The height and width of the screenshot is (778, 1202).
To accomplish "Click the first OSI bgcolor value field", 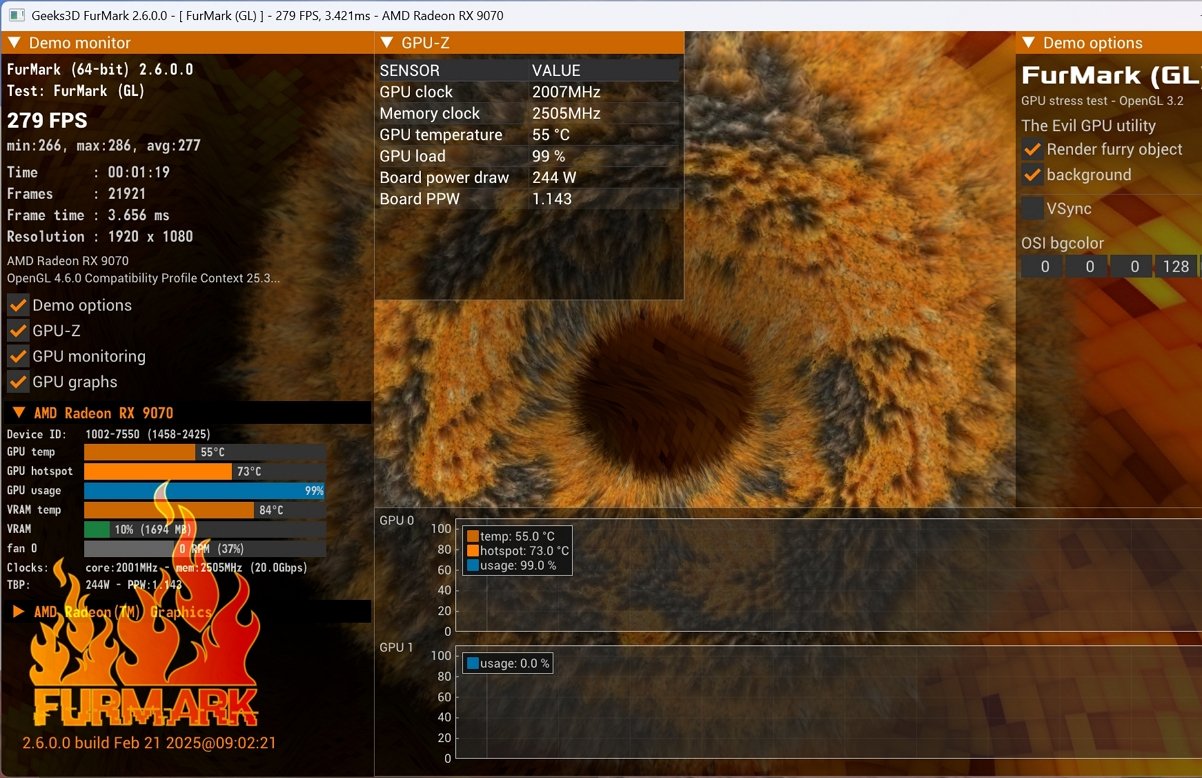I will [1041, 266].
